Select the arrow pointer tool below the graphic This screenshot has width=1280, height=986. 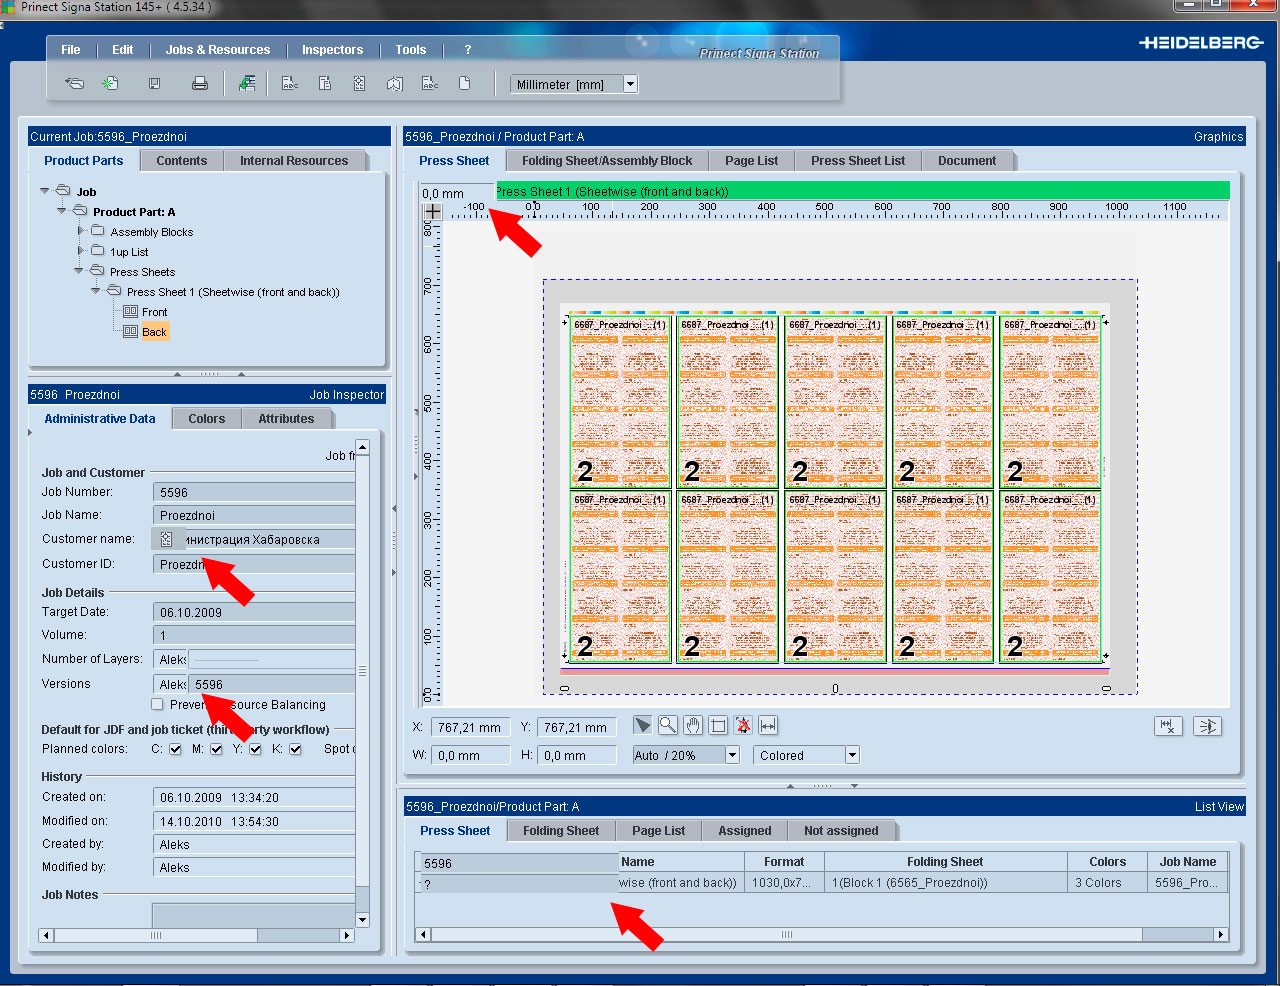(x=643, y=725)
